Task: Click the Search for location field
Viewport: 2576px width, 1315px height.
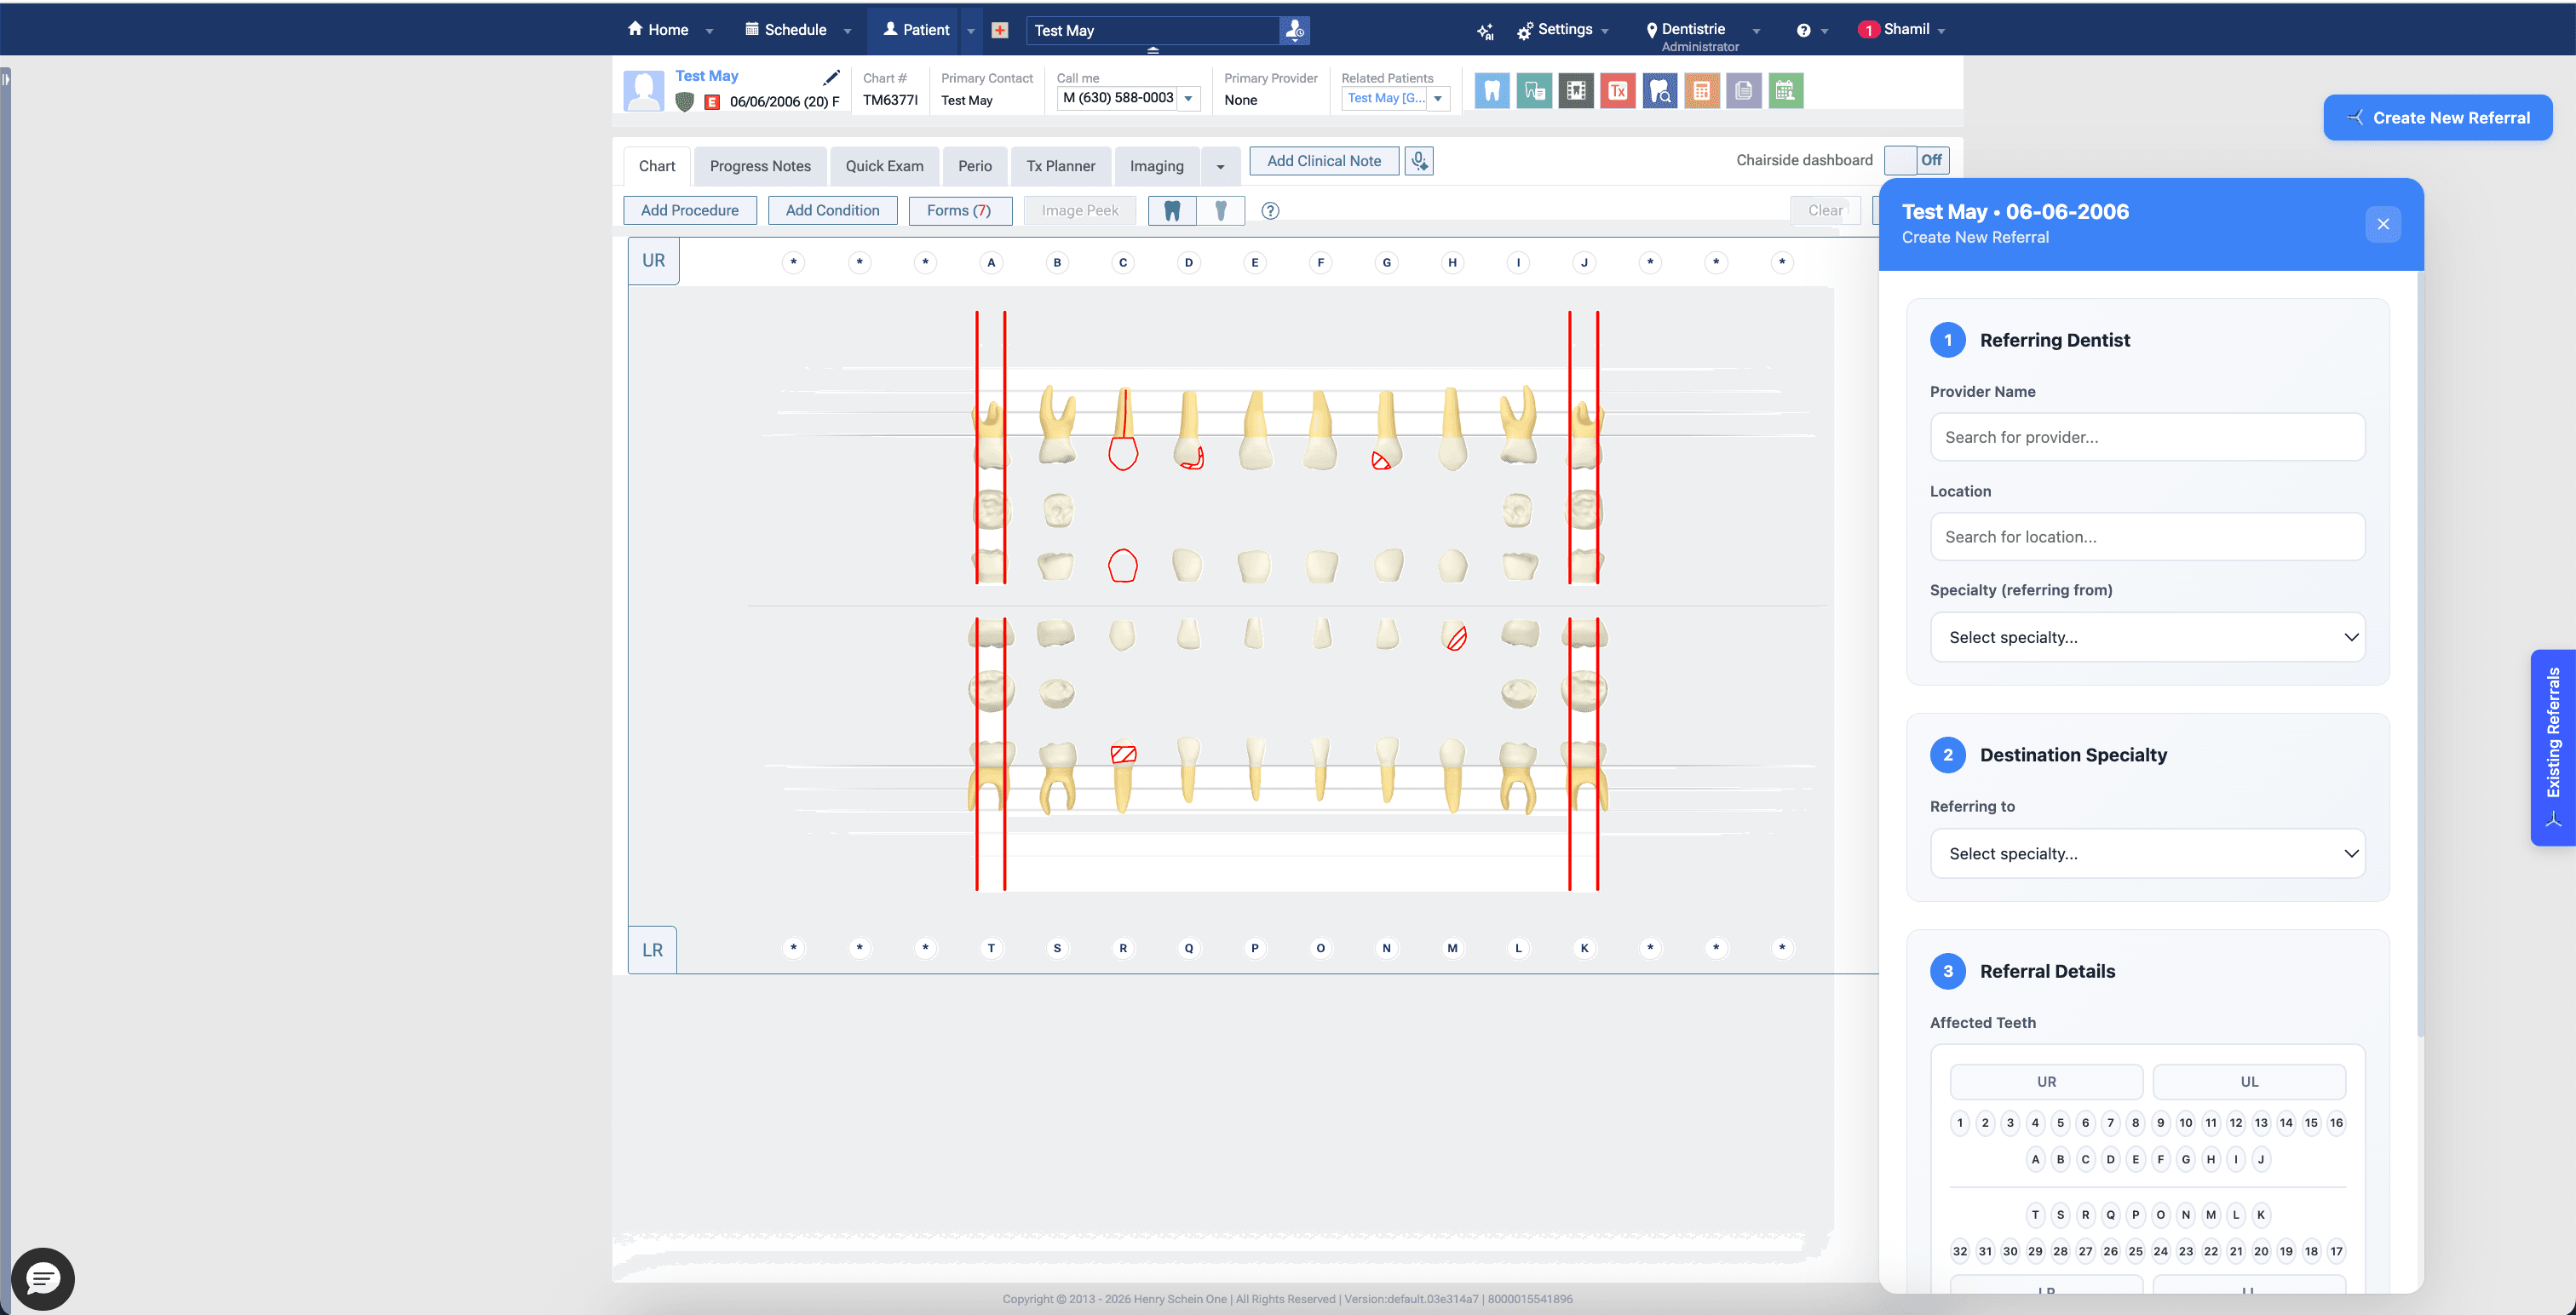Action: tap(2147, 537)
